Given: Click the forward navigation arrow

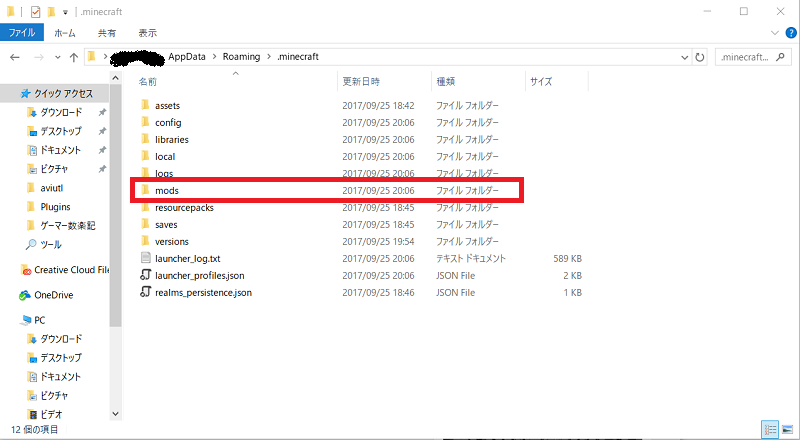Looking at the screenshot, I should click(x=39, y=57).
